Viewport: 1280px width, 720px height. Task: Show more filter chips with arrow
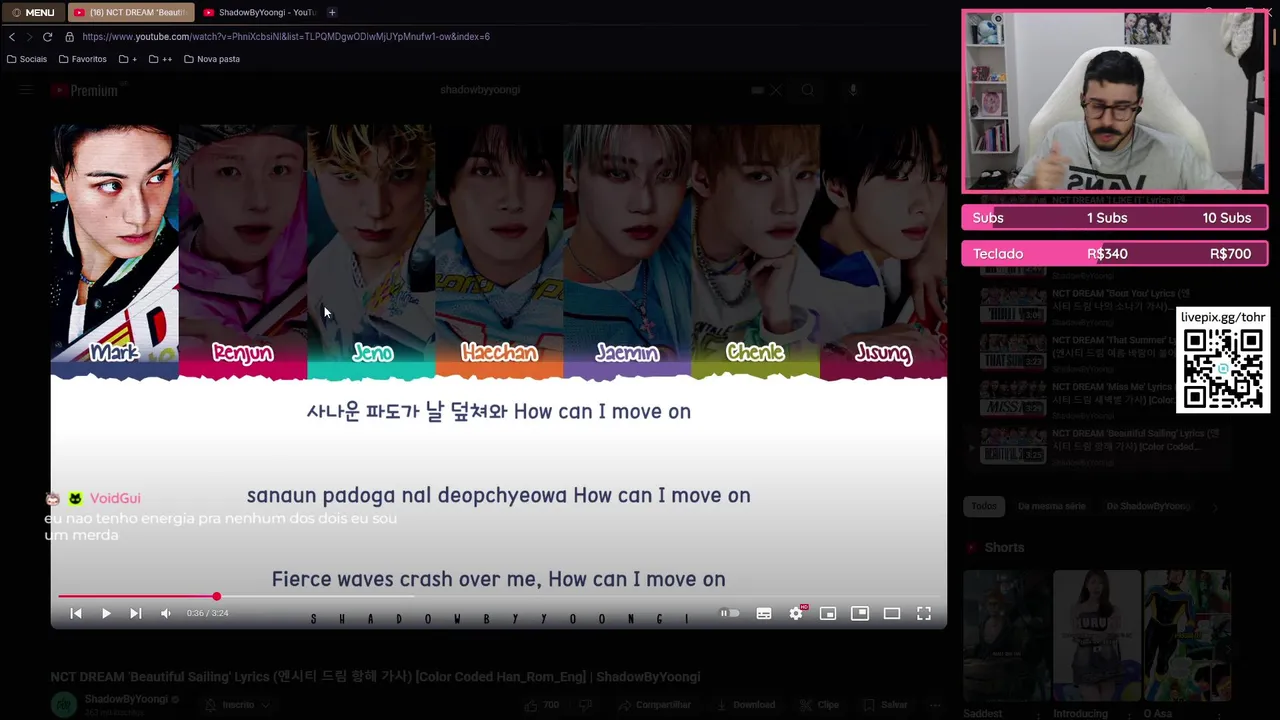(x=1215, y=507)
